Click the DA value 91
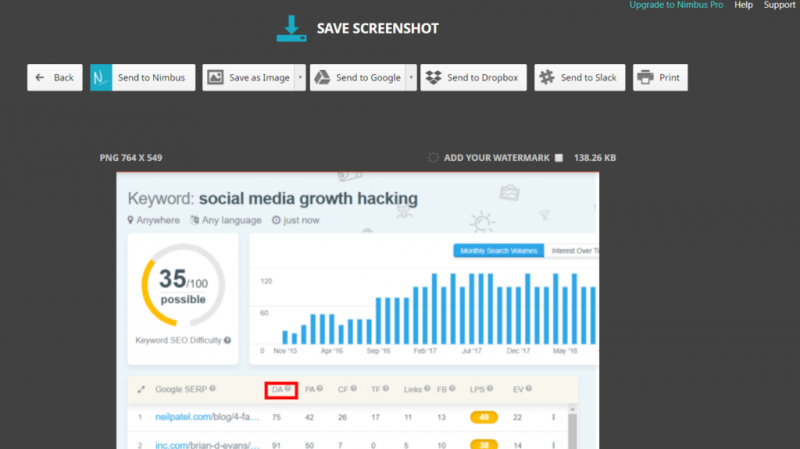This screenshot has height=449, width=800. click(277, 445)
